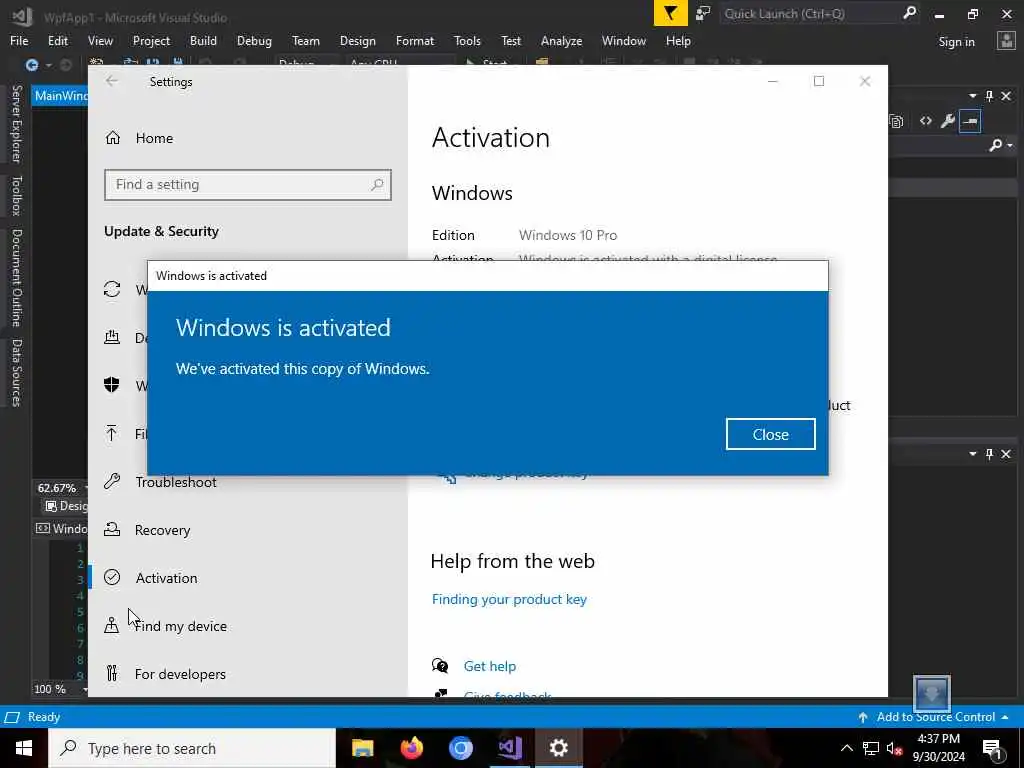
Task: Open the Debug menu
Action: click(x=254, y=40)
